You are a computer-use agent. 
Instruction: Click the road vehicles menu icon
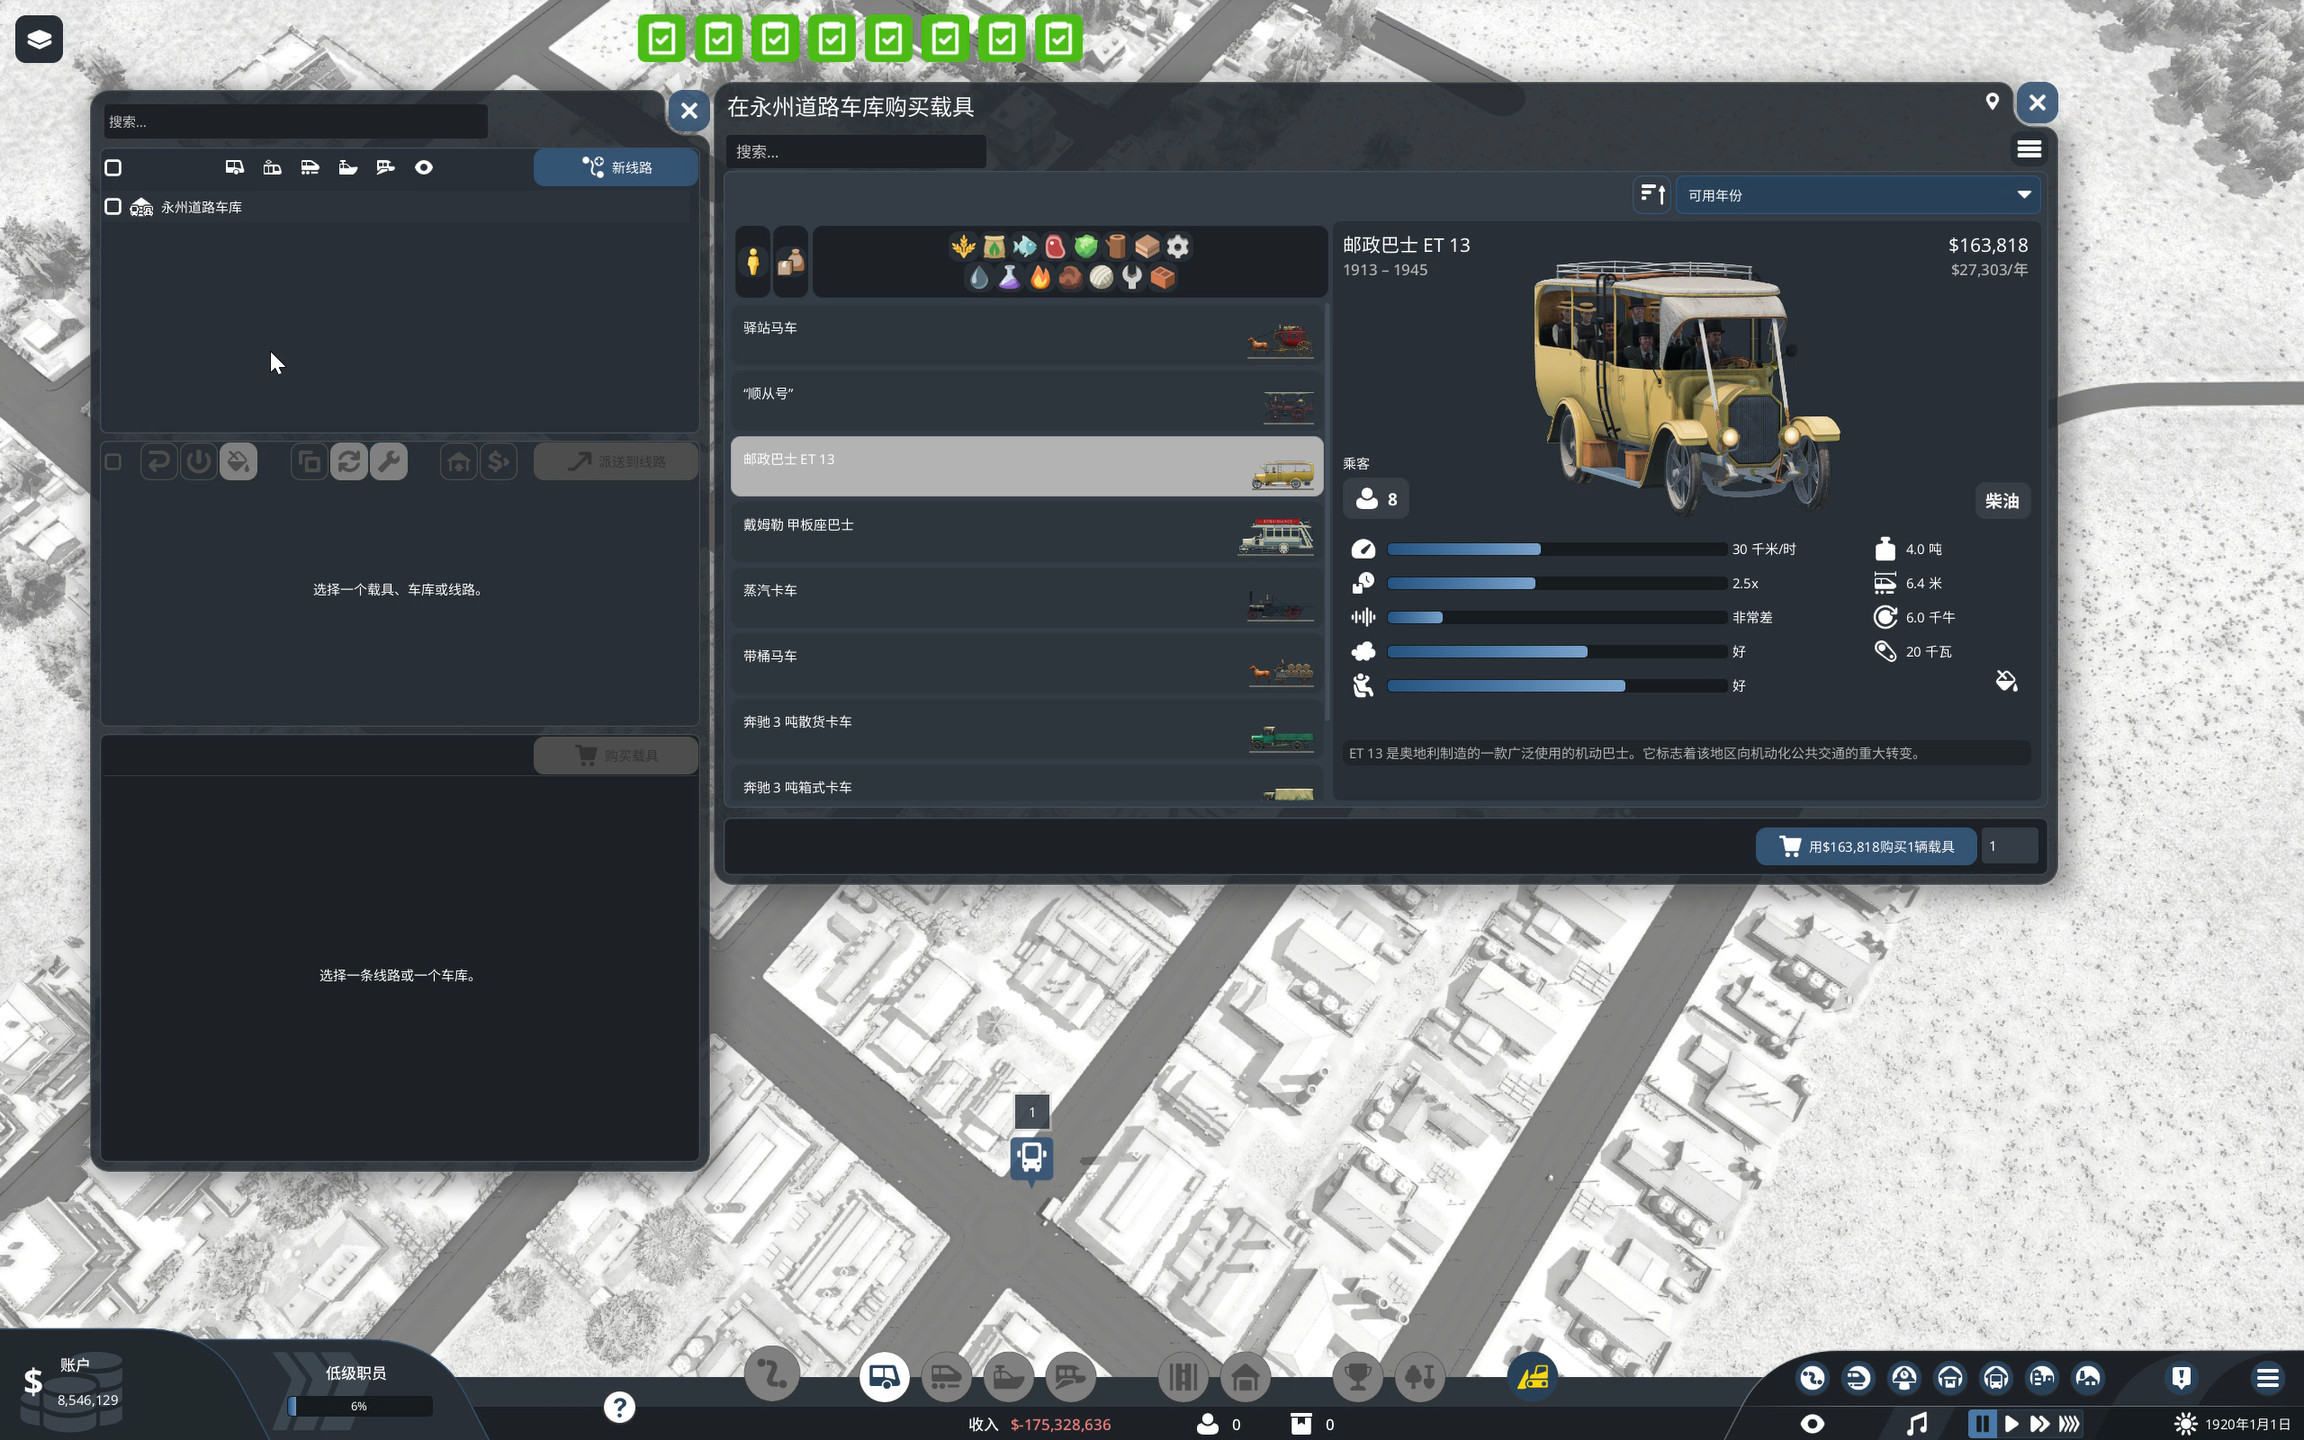point(884,1378)
